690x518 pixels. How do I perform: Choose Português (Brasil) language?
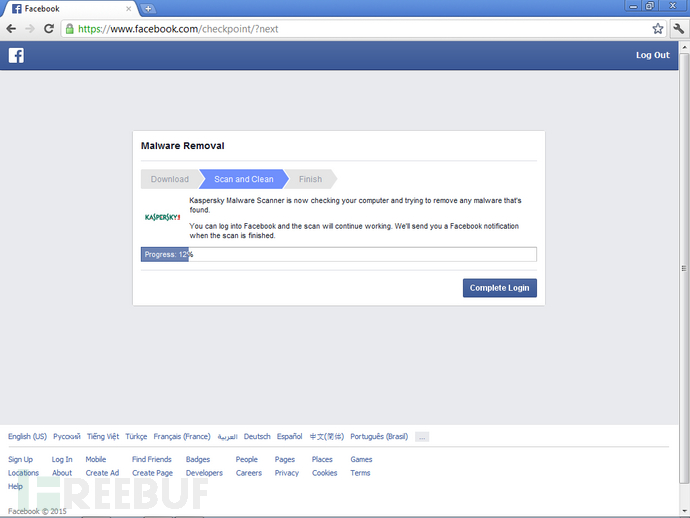[379, 437]
